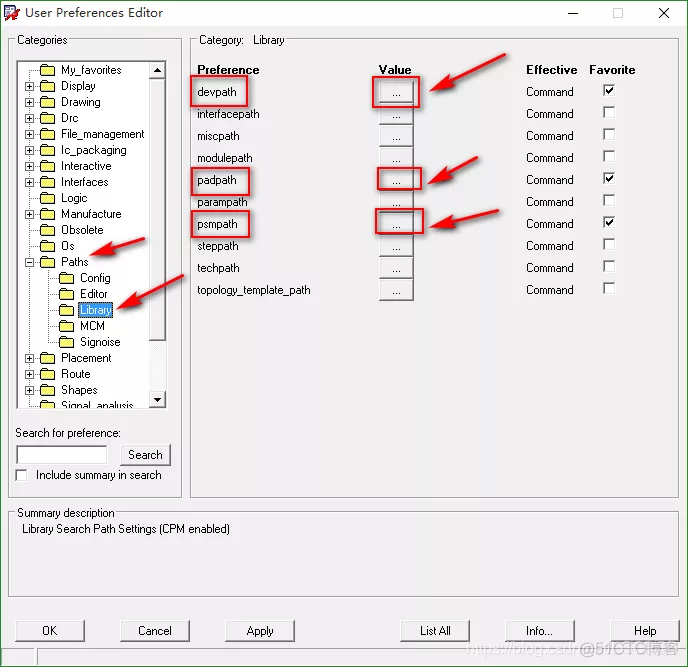Click the Cancel button
Image resolution: width=688 pixels, height=667 pixels.
pyautogui.click(x=155, y=631)
